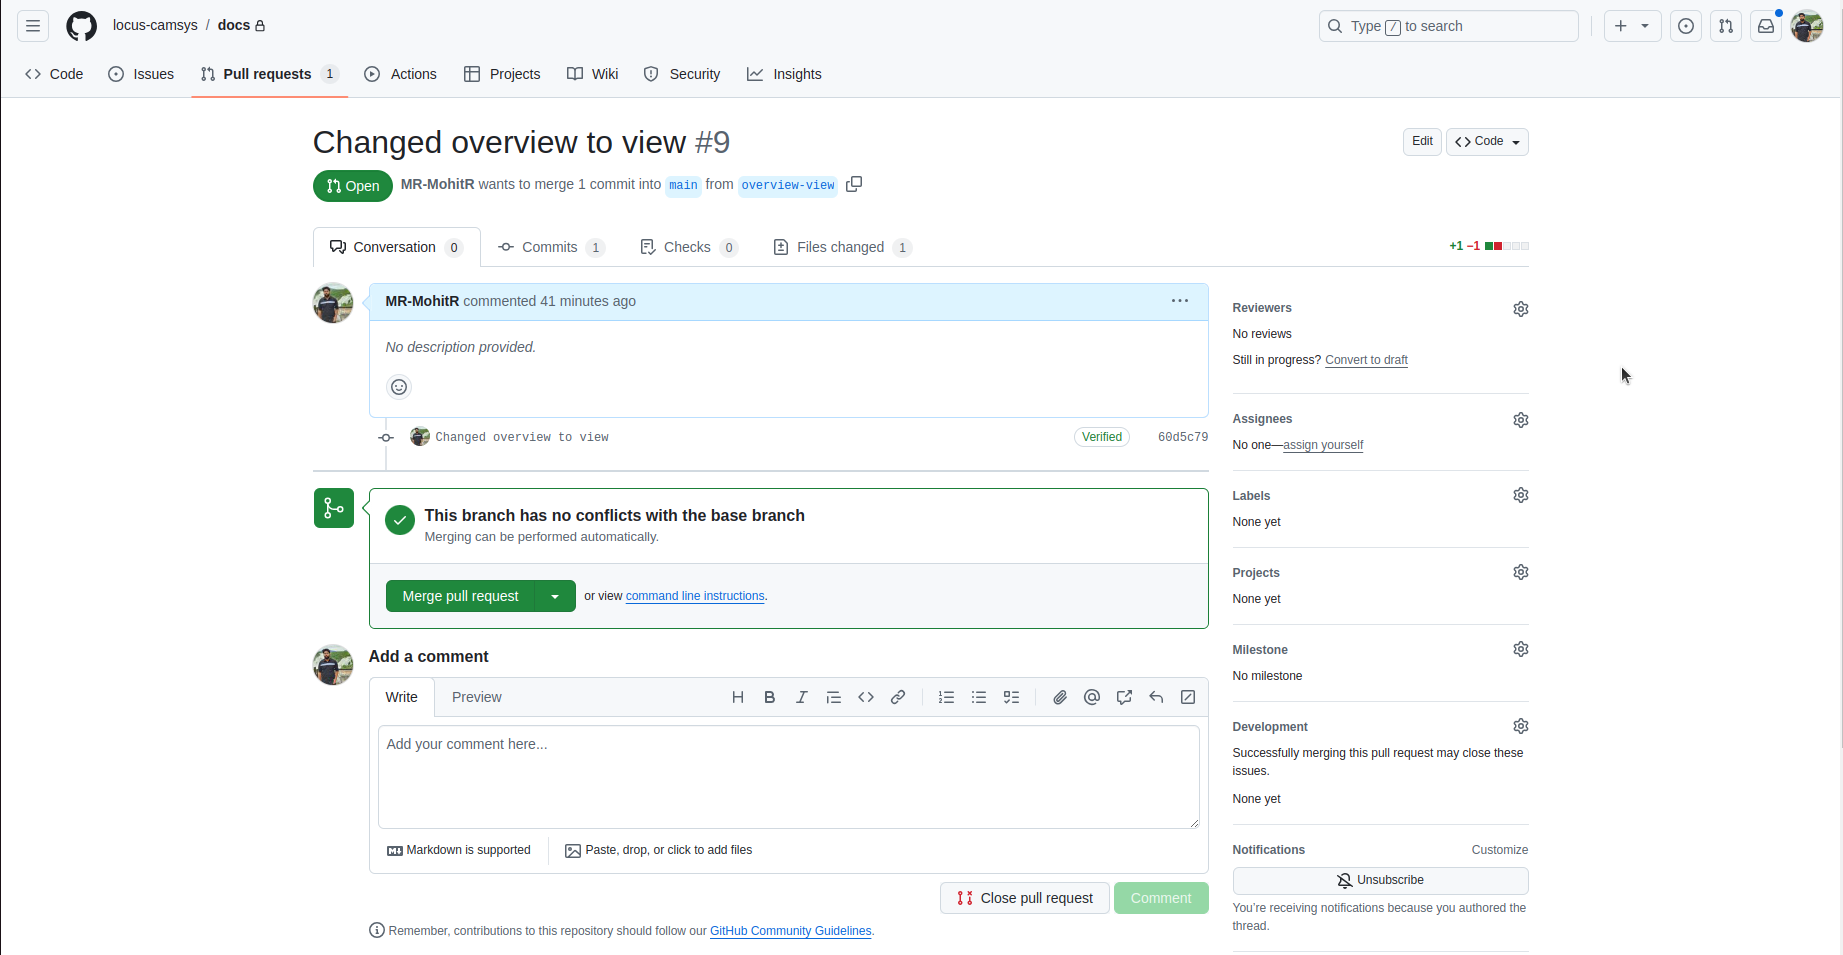1843x955 pixels.
Task: Click the attach files paperclip icon
Action: pyautogui.click(x=1060, y=697)
